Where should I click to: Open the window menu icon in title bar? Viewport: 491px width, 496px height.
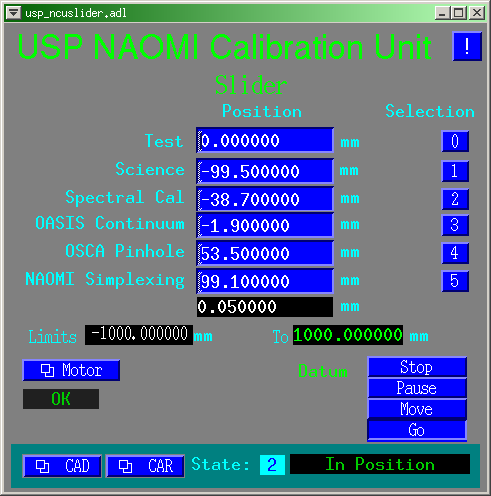click(x=14, y=13)
